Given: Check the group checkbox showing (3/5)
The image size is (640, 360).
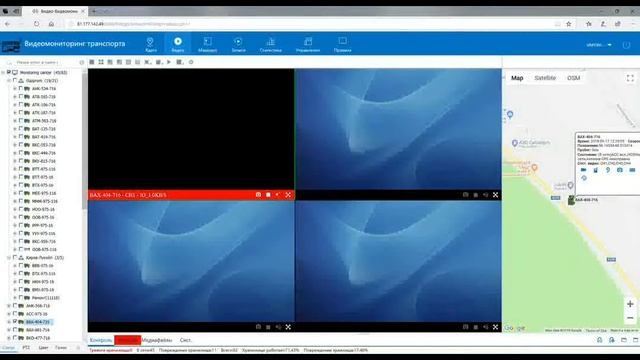Looking at the screenshot, I should pyautogui.click(x=15, y=258).
